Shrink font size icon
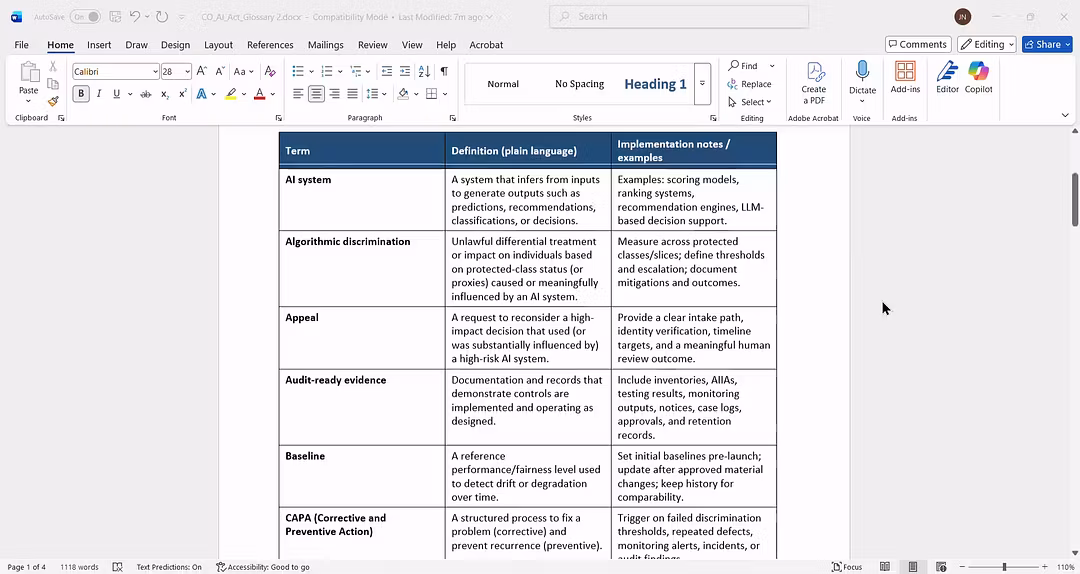This screenshot has height=574, width=1080. (x=220, y=71)
